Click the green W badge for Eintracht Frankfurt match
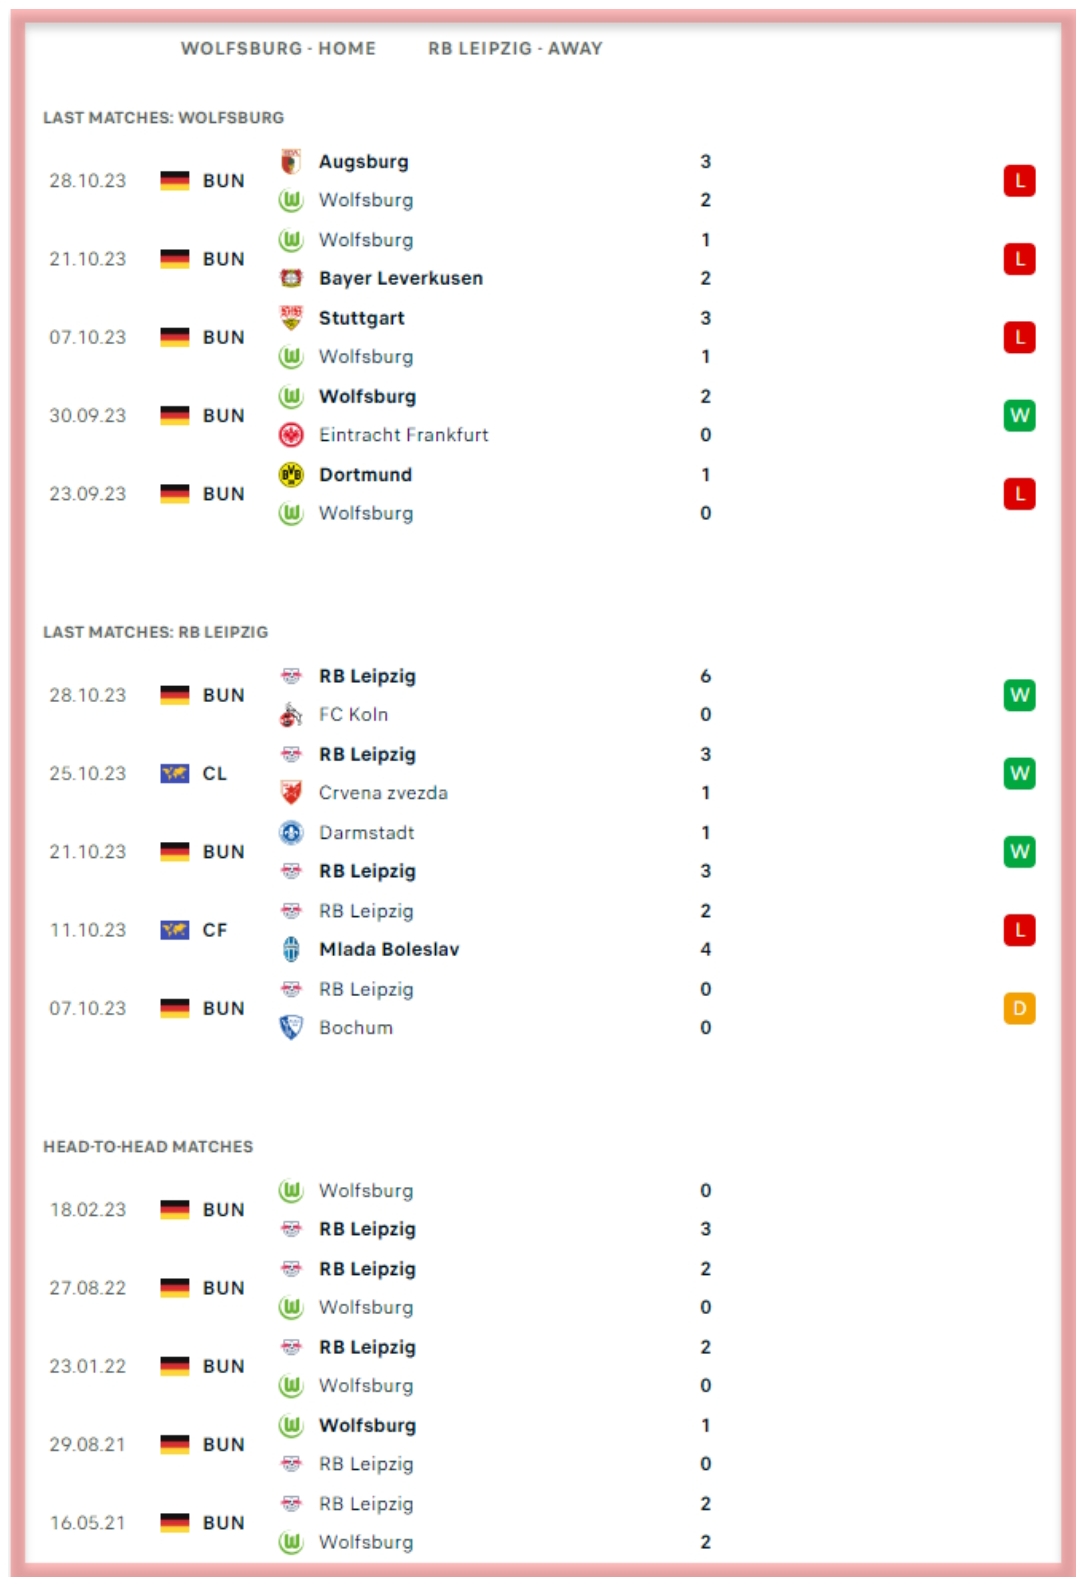Image resolution: width=1080 pixels, height=1591 pixels. (x=1019, y=415)
